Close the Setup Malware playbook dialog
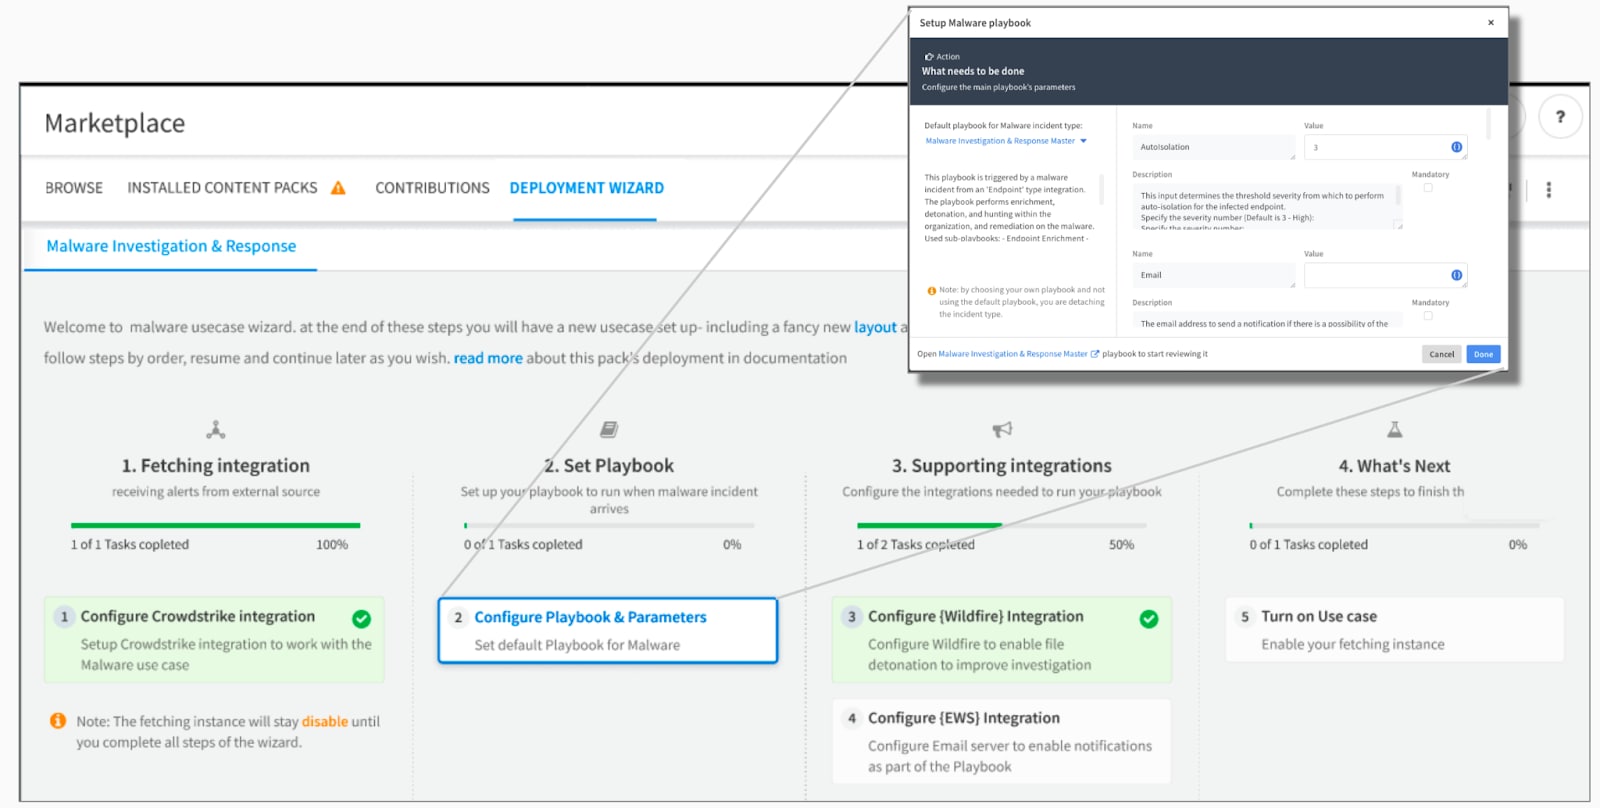This screenshot has height=808, width=1600. pyautogui.click(x=1490, y=22)
